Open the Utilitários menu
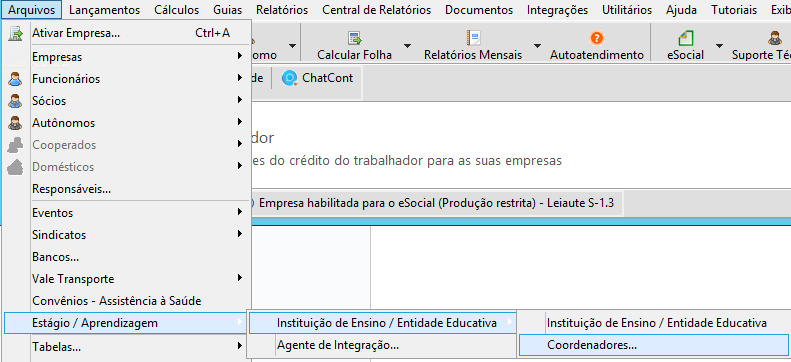The width and height of the screenshot is (791, 362). pos(627,10)
